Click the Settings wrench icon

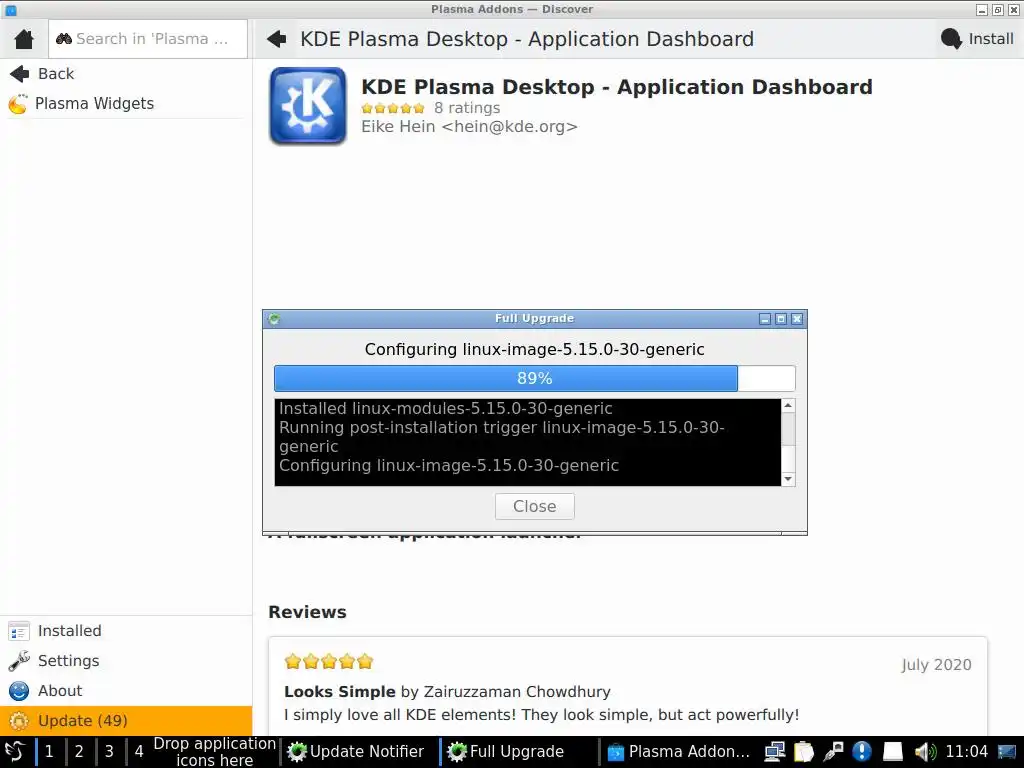(x=18, y=661)
